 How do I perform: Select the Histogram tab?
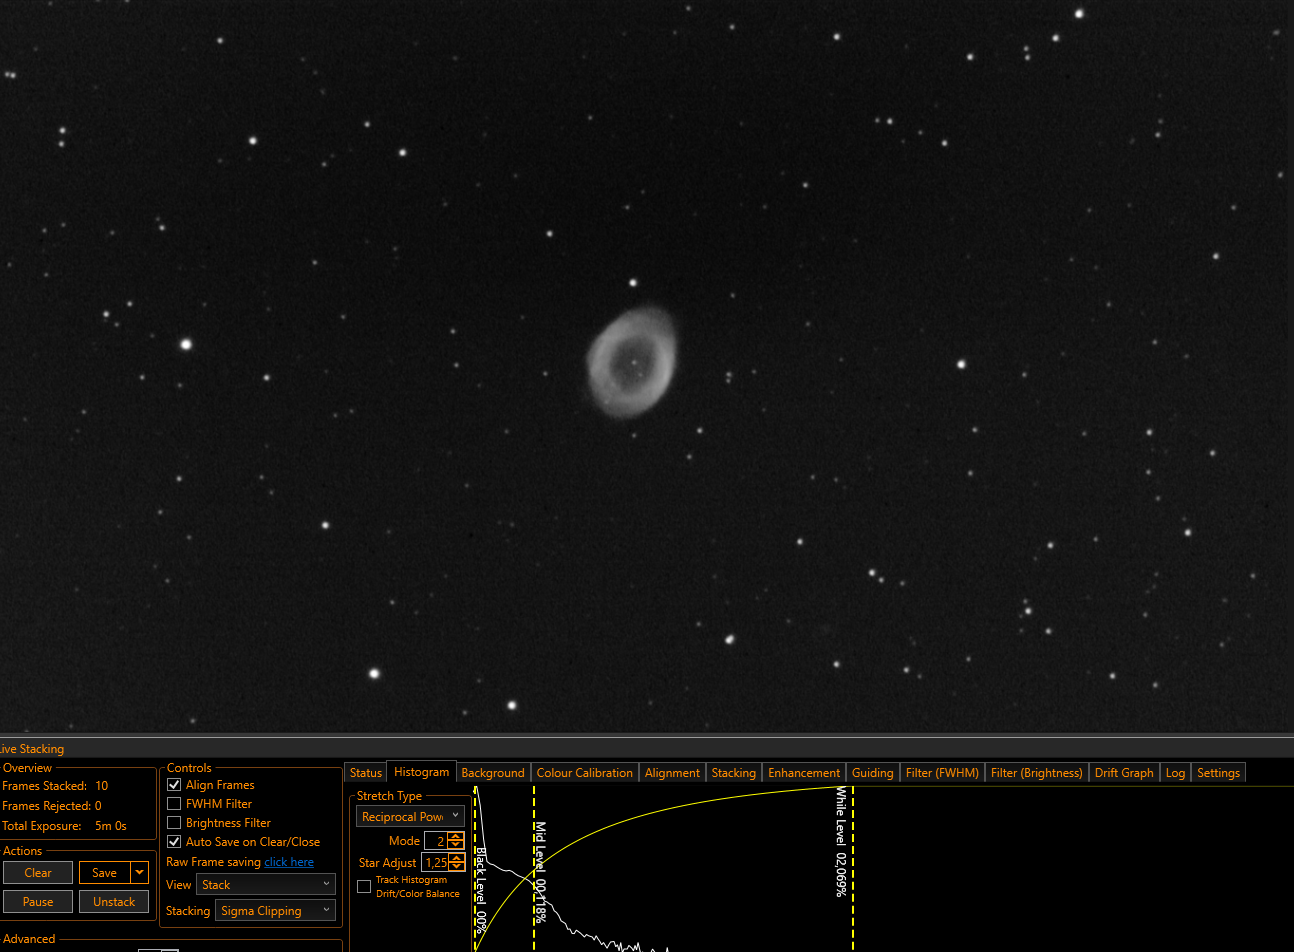point(422,772)
